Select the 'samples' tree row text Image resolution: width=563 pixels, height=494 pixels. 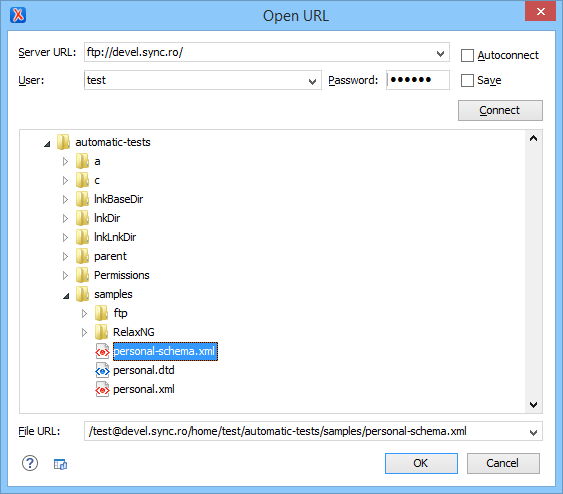113,294
